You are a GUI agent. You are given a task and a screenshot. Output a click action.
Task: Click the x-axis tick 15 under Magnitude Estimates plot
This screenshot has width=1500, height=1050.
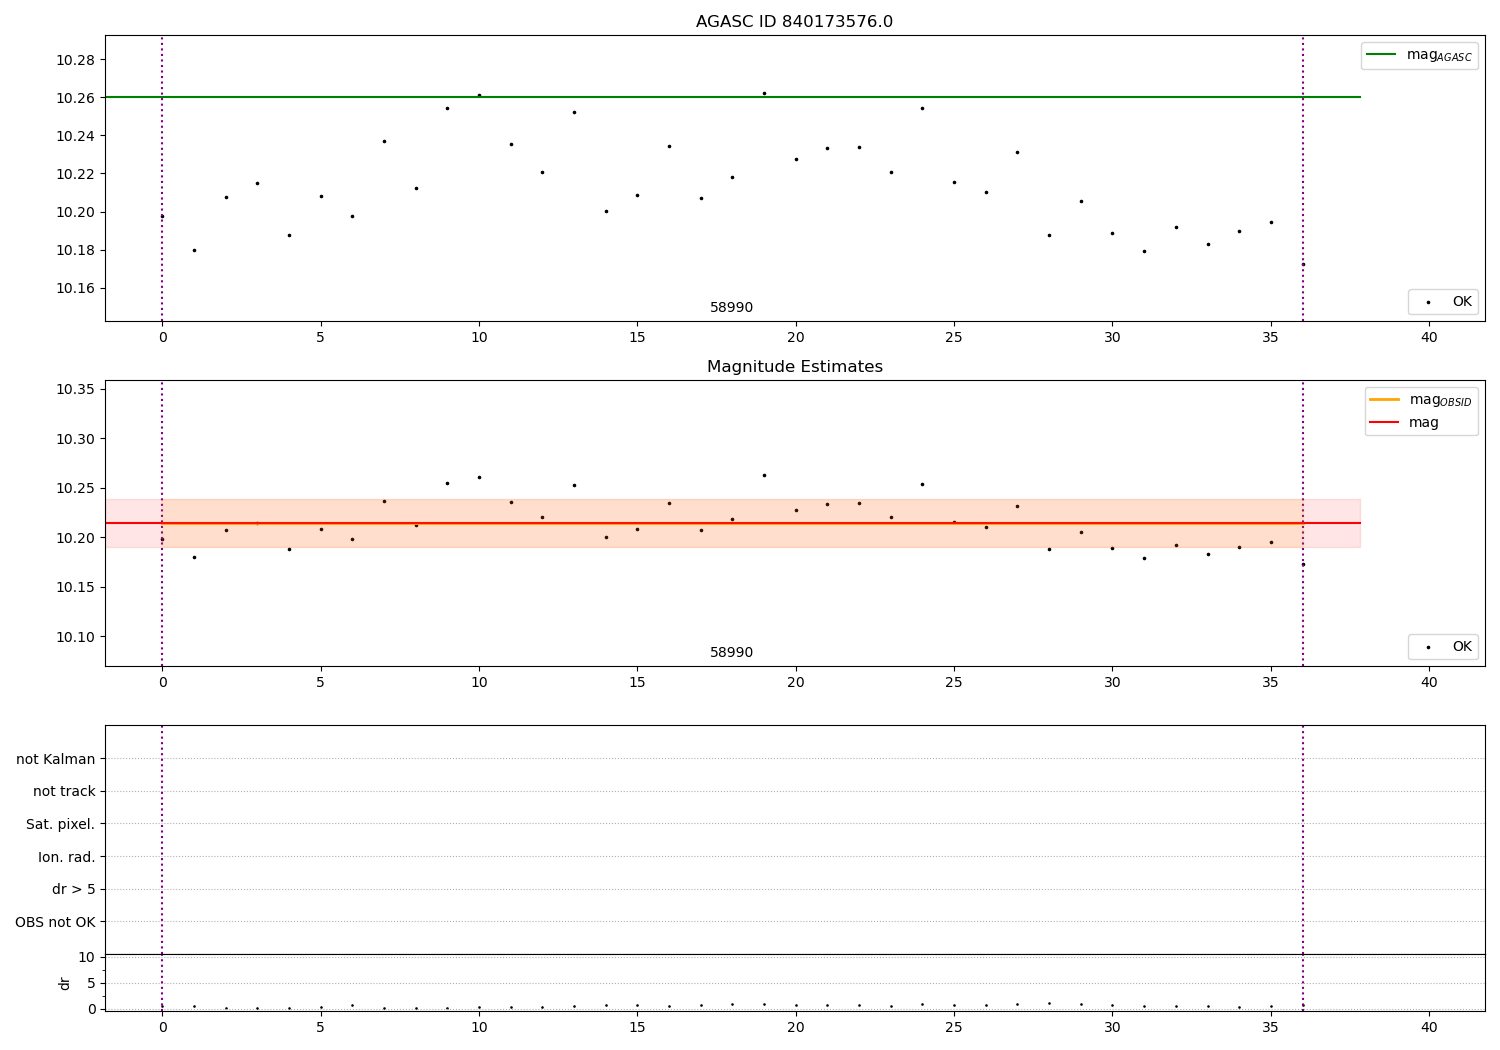point(637,683)
